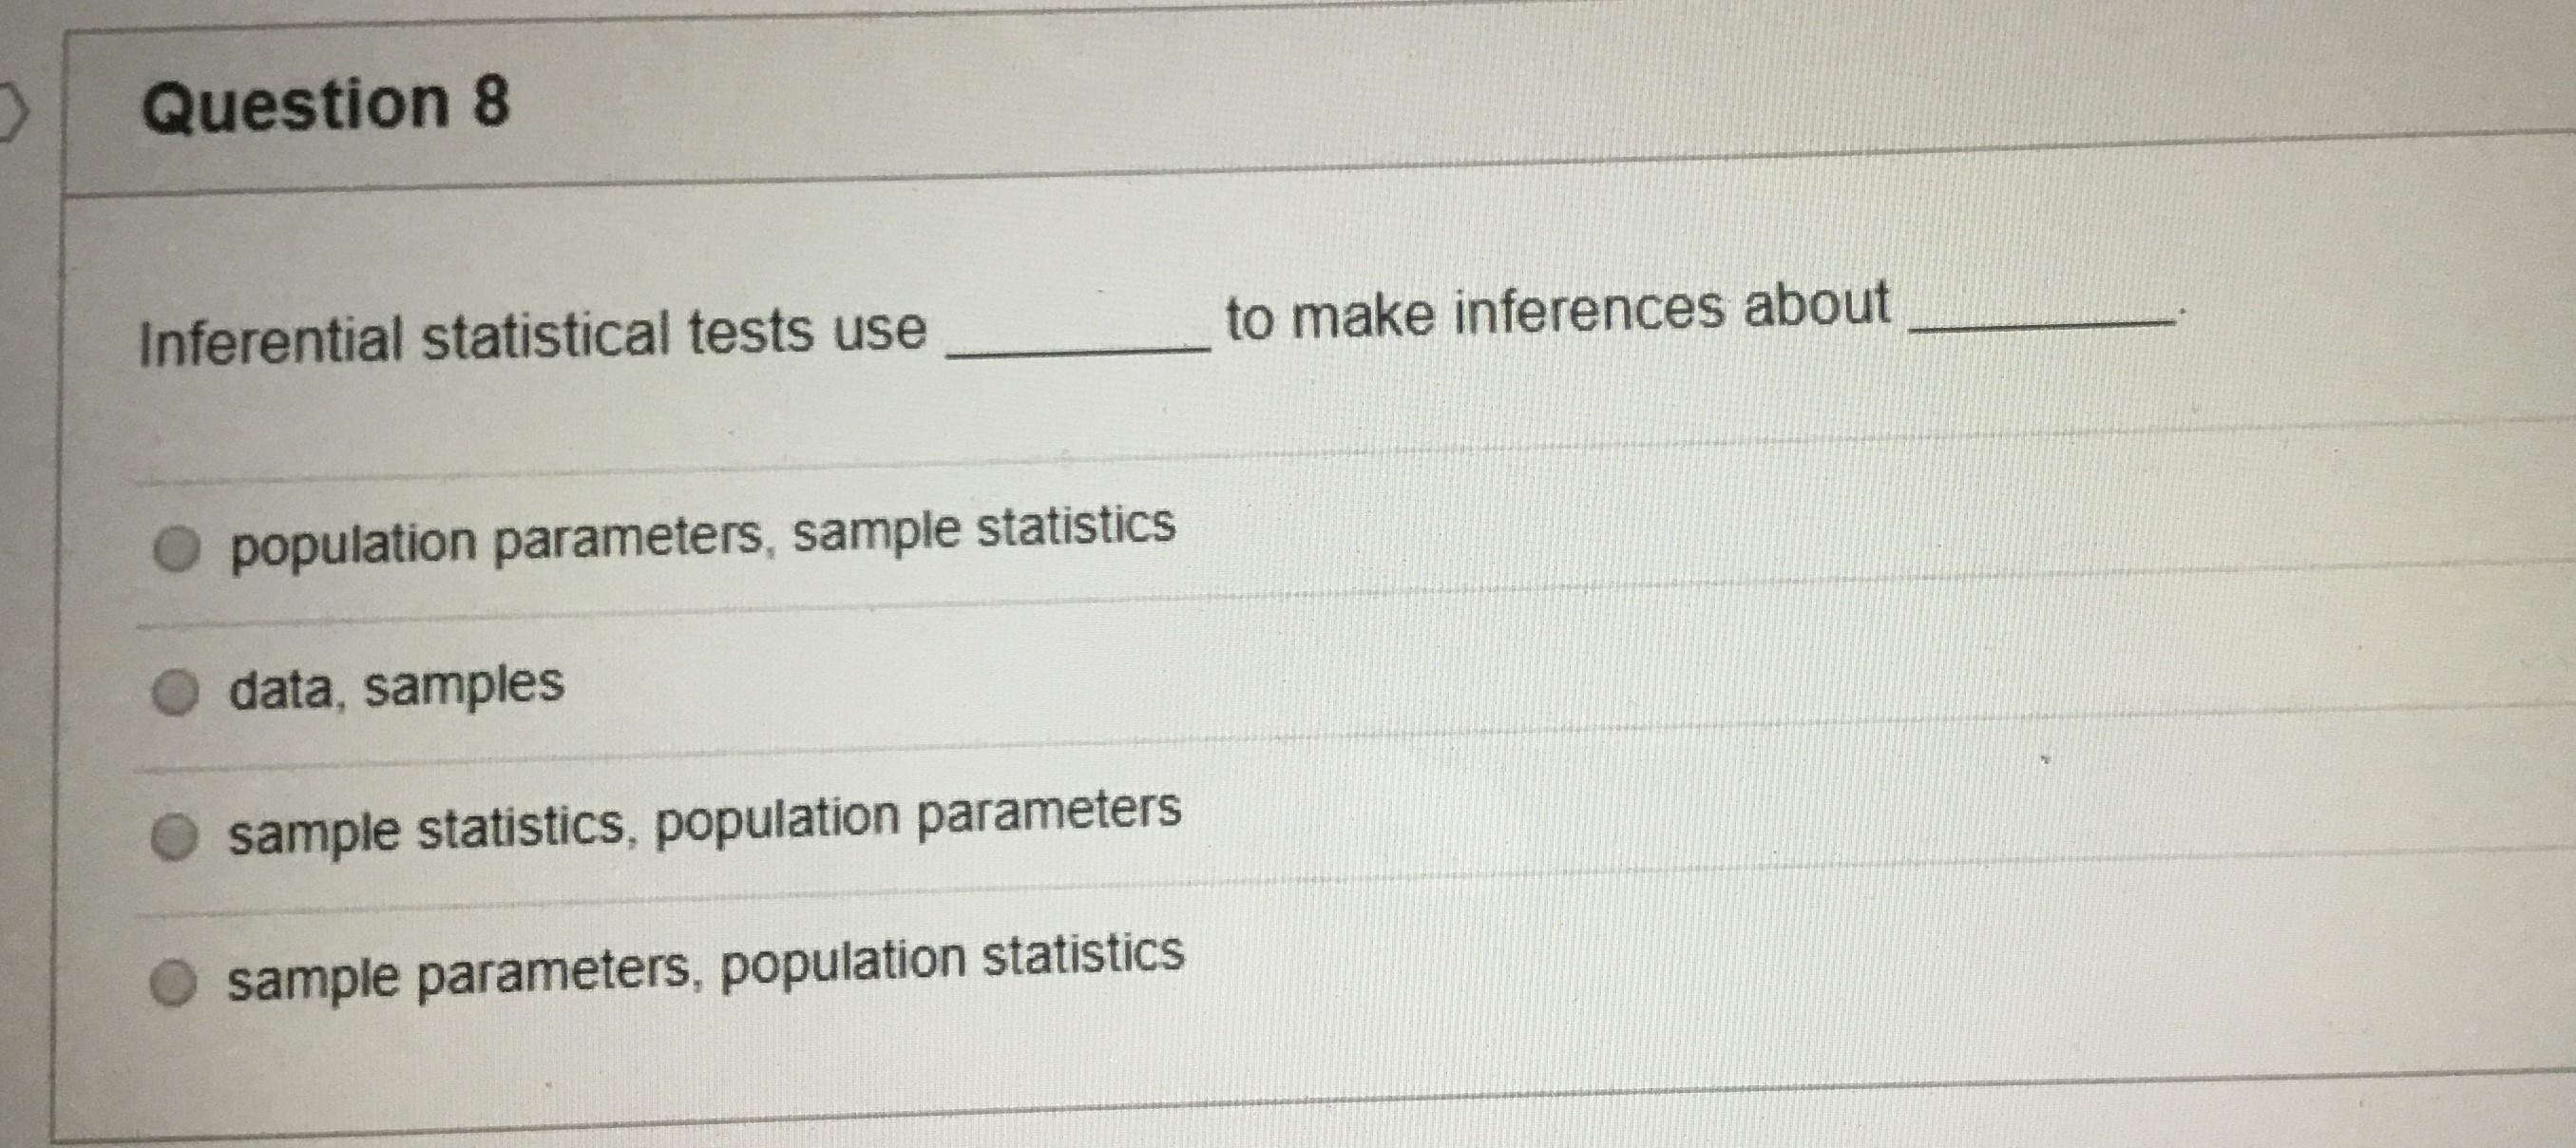The width and height of the screenshot is (2576, 1148).
Task: Click 'sample statistics' in the first answer option
Action: click(x=984, y=528)
